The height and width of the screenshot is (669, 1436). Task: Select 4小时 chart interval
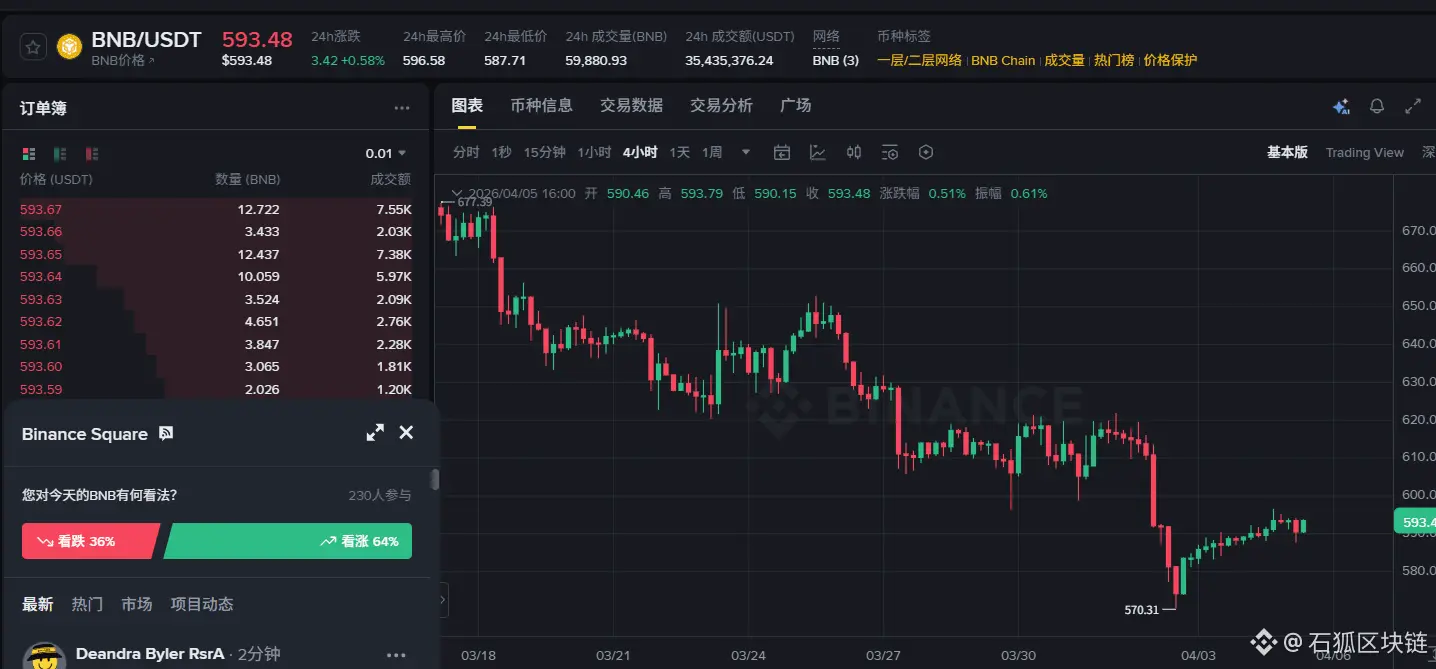coord(640,152)
